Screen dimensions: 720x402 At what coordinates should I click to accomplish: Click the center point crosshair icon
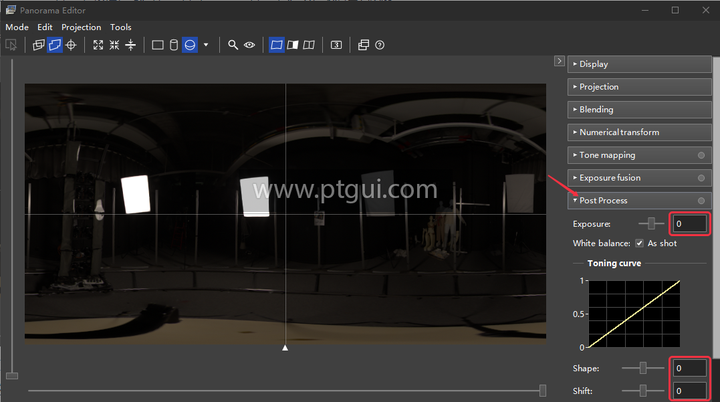pos(71,45)
